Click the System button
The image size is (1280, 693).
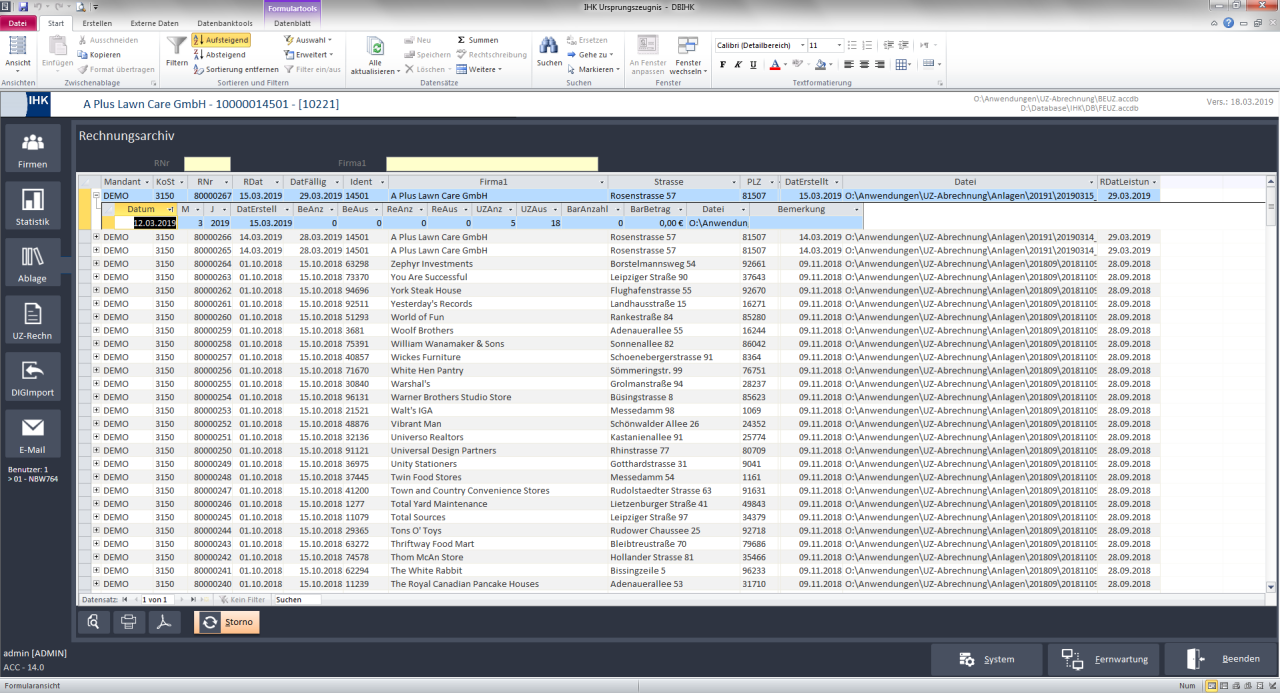coord(986,659)
